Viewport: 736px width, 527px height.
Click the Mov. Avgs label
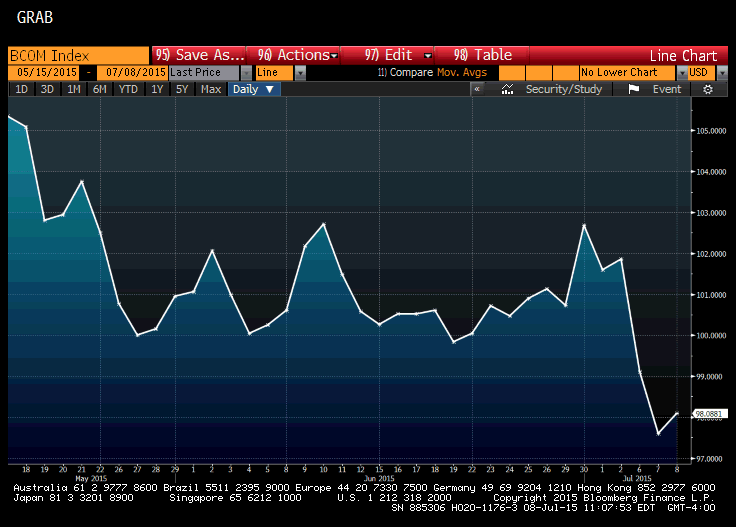[x=462, y=72]
